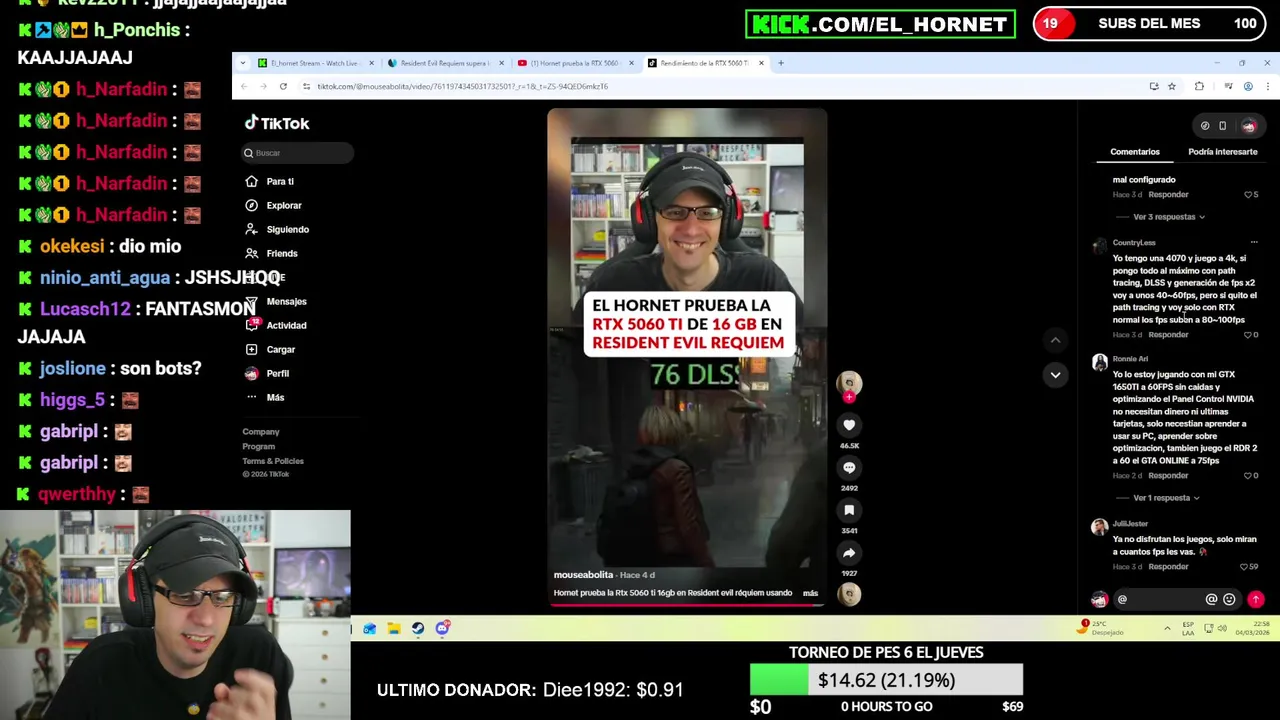Viewport: 1280px width, 720px height.
Task: Open browser extensions puzzle icon
Action: (x=1200, y=87)
